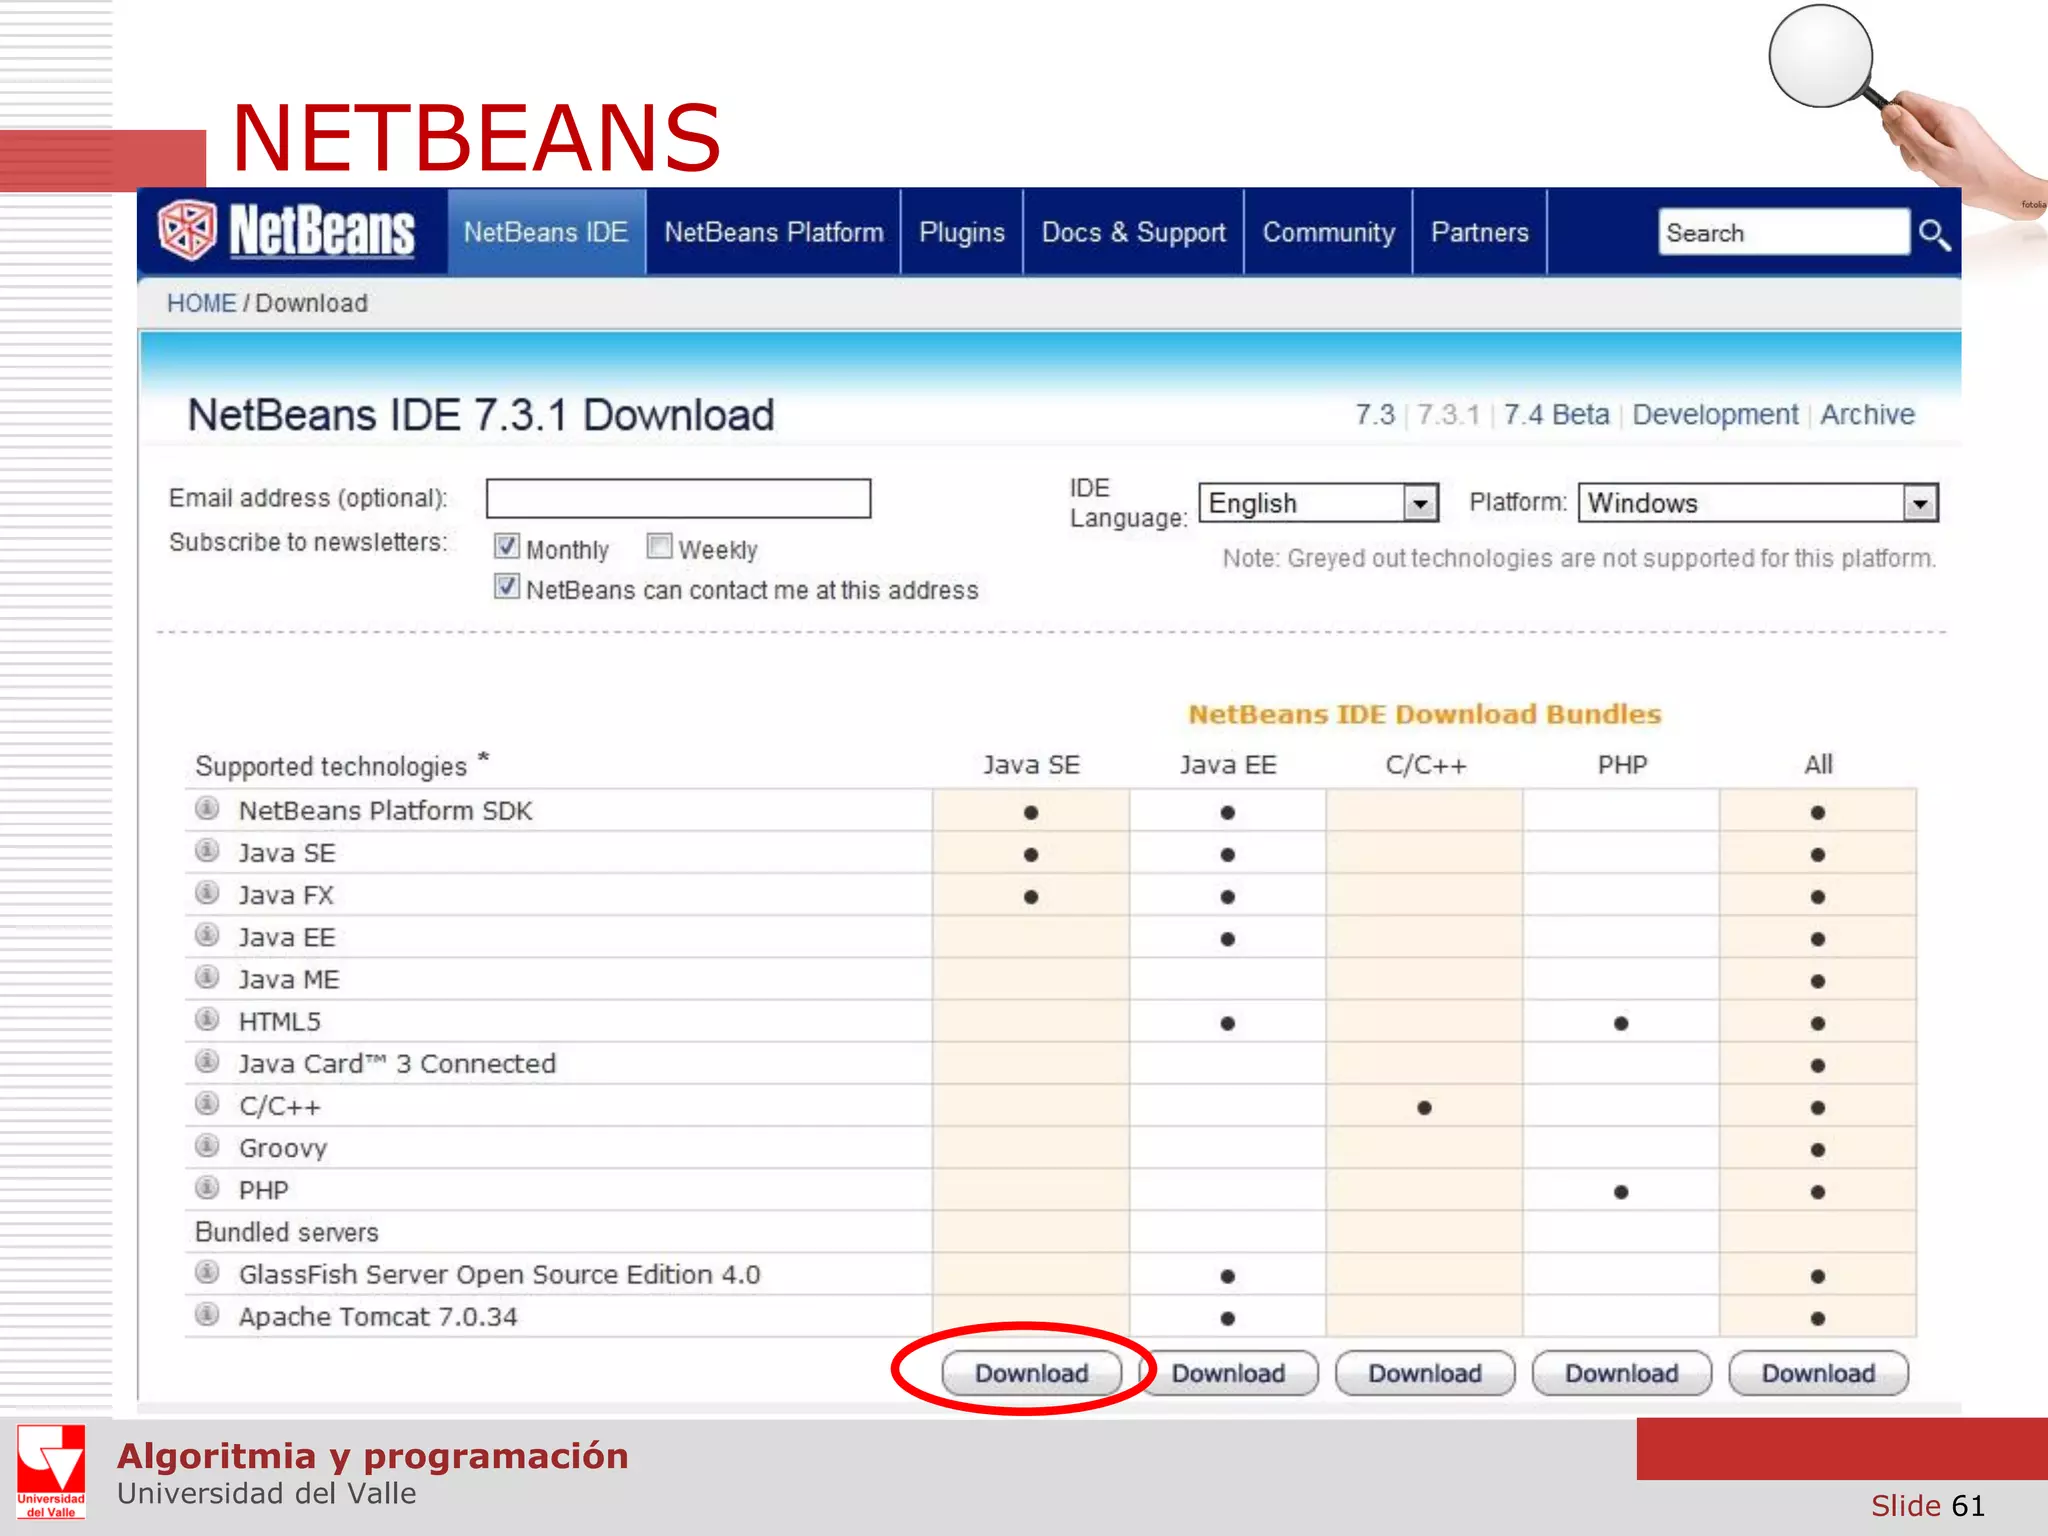The width and height of the screenshot is (2048, 1536).
Task: Open info icon for Apache Tomcat row
Action: coord(207,1314)
